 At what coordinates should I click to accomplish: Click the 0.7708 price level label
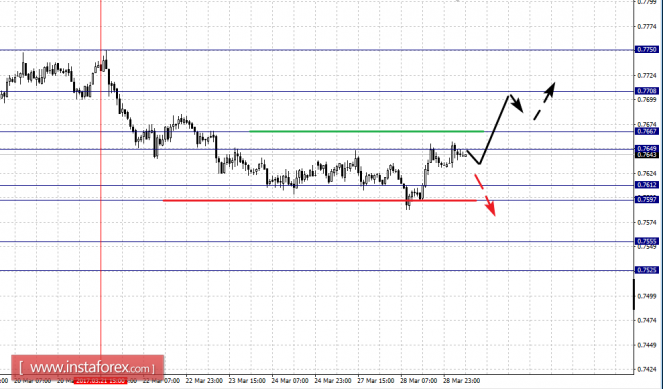click(647, 91)
